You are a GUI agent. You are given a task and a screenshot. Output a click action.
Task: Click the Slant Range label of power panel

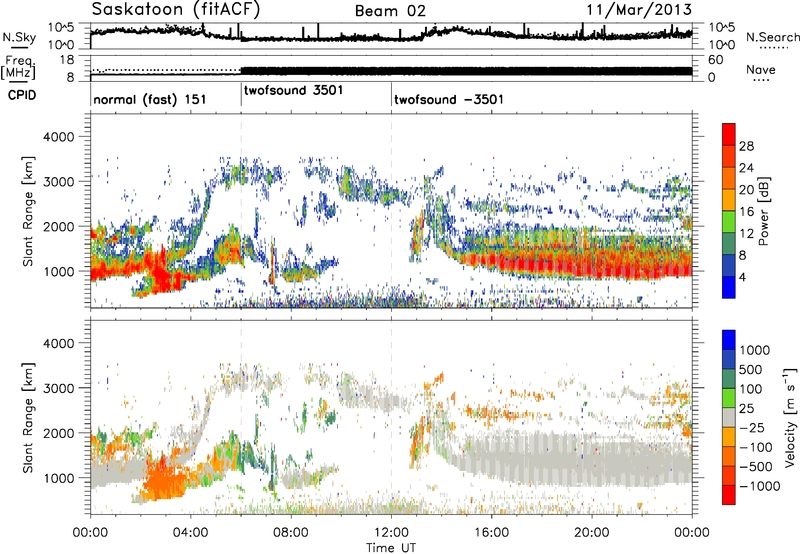(28, 211)
